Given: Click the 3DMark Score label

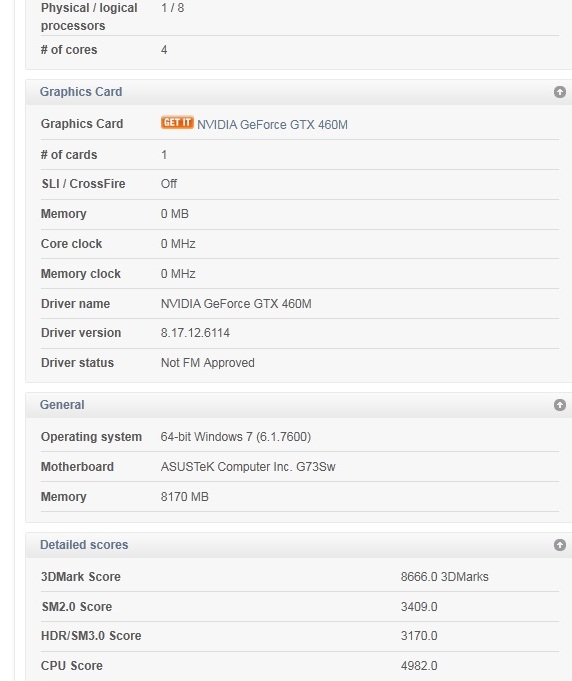Looking at the screenshot, I should [x=81, y=577].
